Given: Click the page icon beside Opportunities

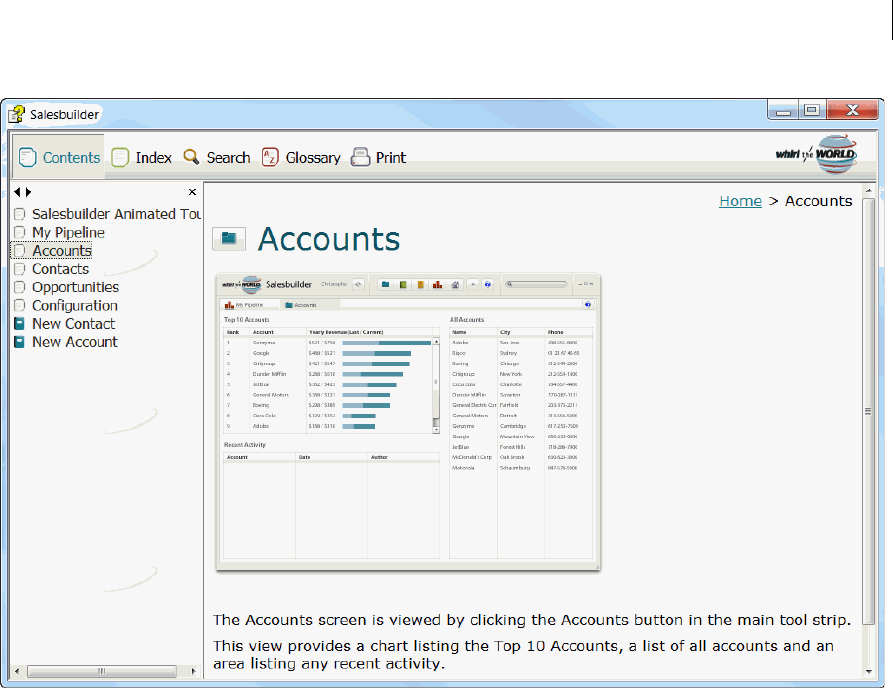Looking at the screenshot, I should (19, 287).
